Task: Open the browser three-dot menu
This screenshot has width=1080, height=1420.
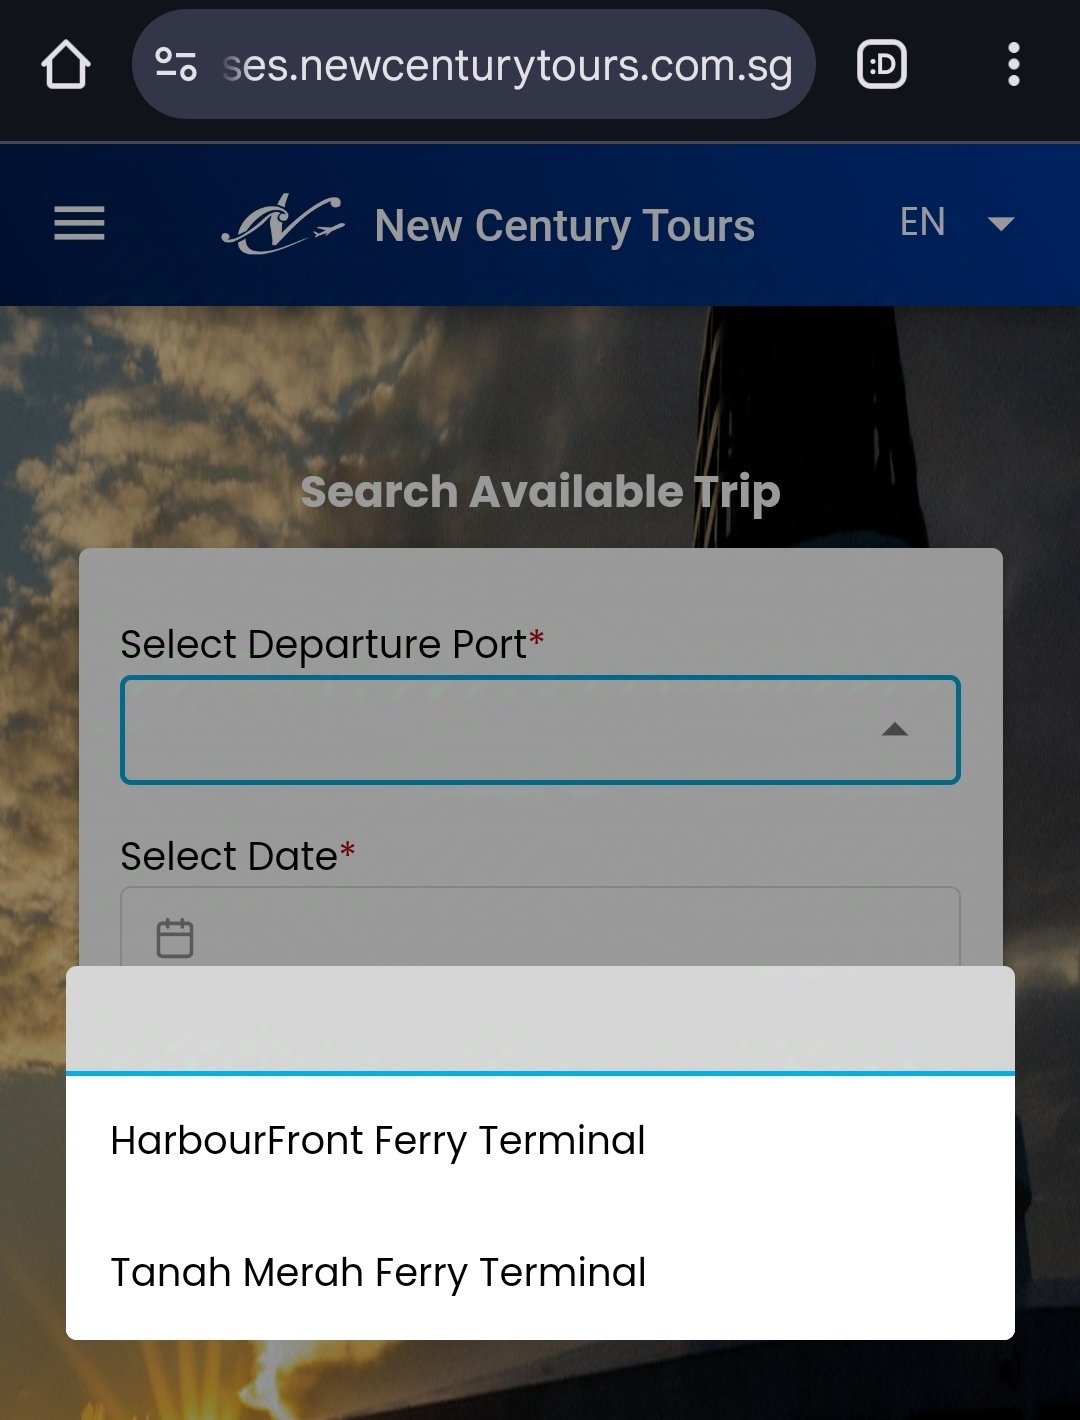Action: [x=1014, y=65]
